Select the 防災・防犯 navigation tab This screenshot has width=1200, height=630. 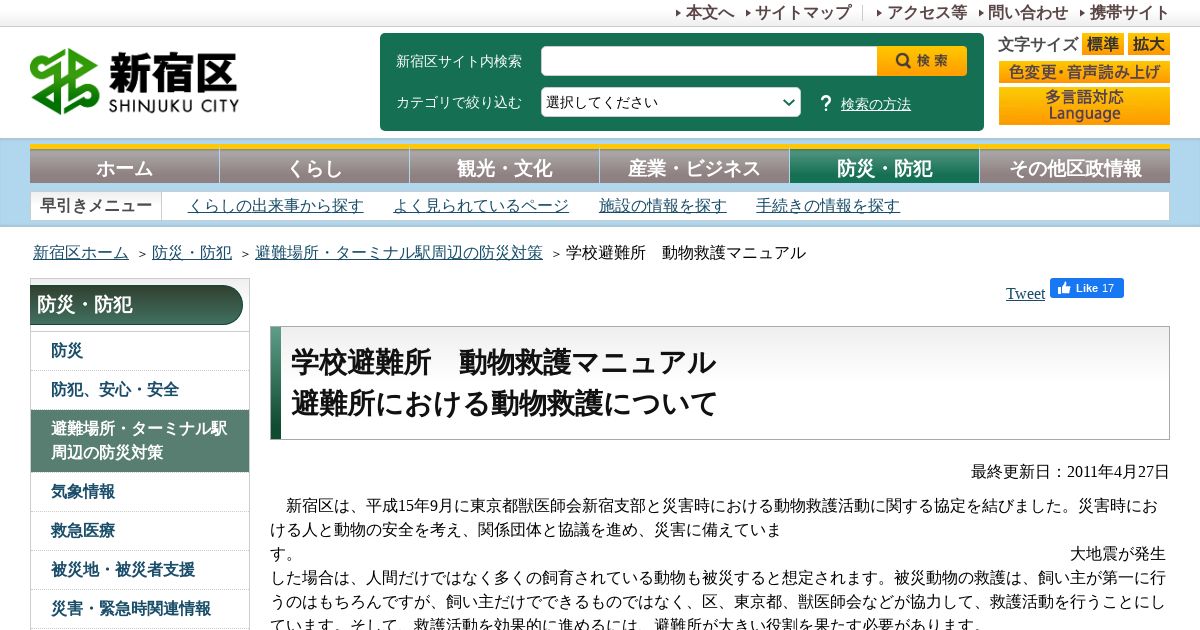(885, 167)
